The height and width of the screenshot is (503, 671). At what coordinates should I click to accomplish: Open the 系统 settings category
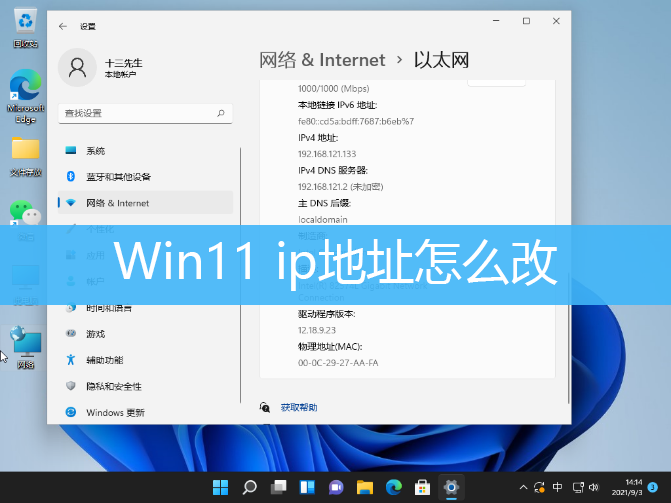pos(95,150)
